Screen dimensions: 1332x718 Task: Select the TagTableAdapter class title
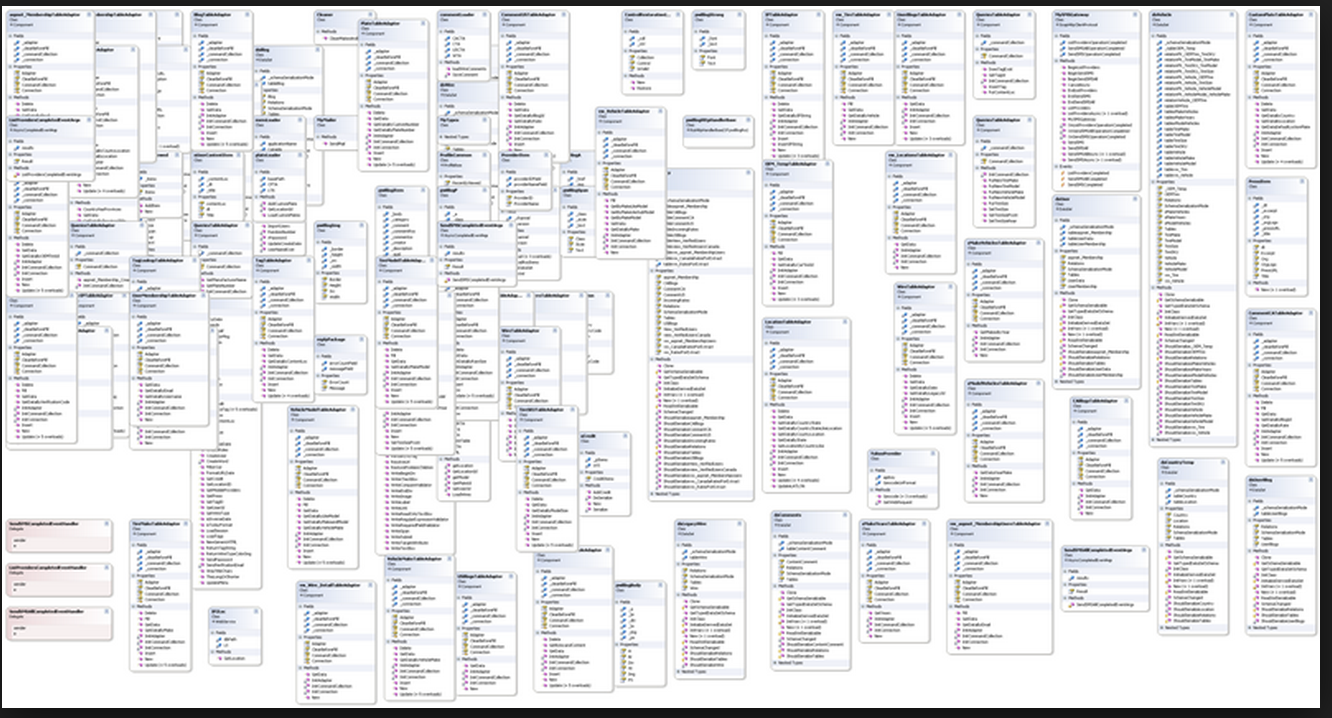pos(273,260)
